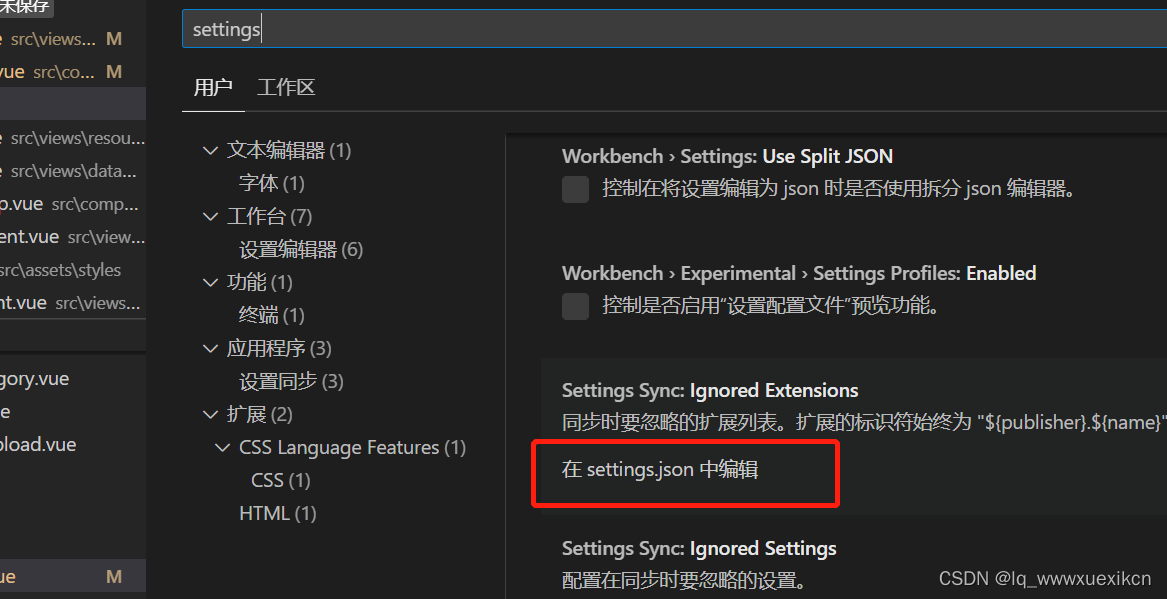This screenshot has height=599, width=1167.
Task: Select the 字体 tree item
Action: (x=271, y=183)
